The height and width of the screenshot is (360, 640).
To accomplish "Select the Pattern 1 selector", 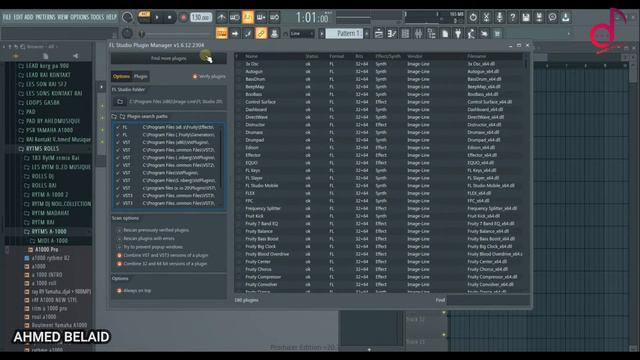I will pyautogui.click(x=345, y=33).
